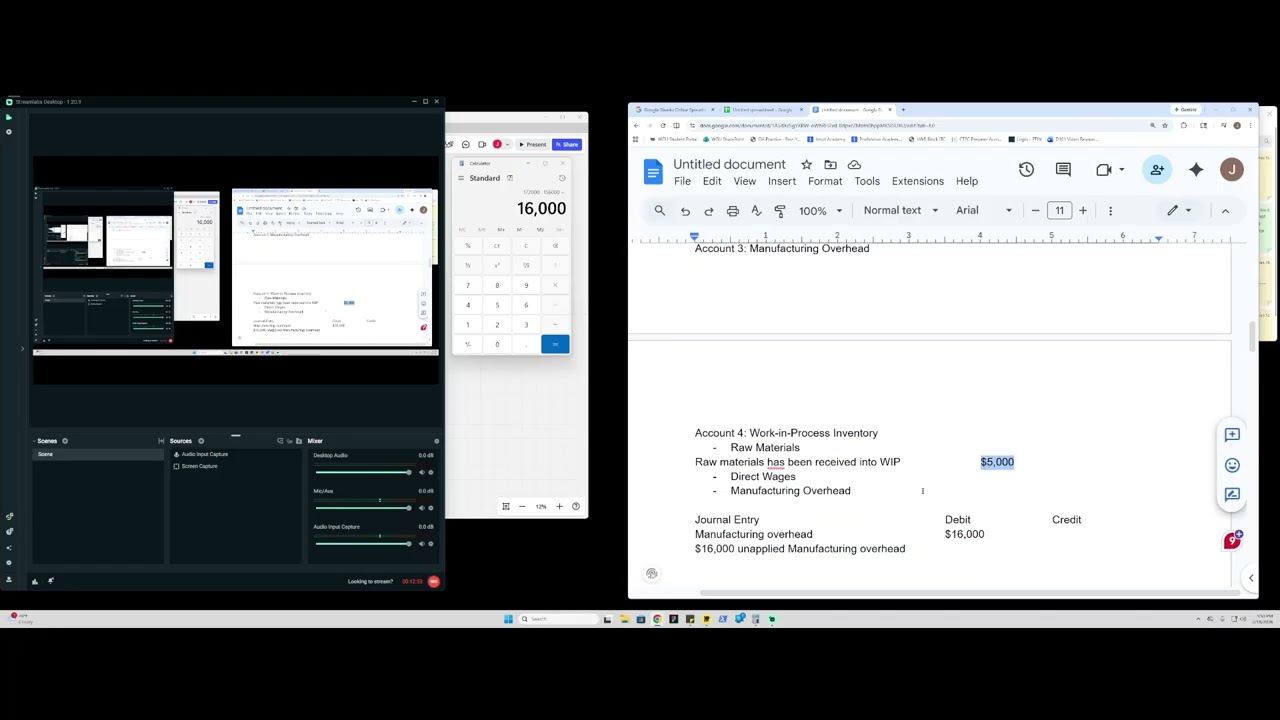Click the 7 key on Calculator
Screen dimensions: 1280x720
467,285
